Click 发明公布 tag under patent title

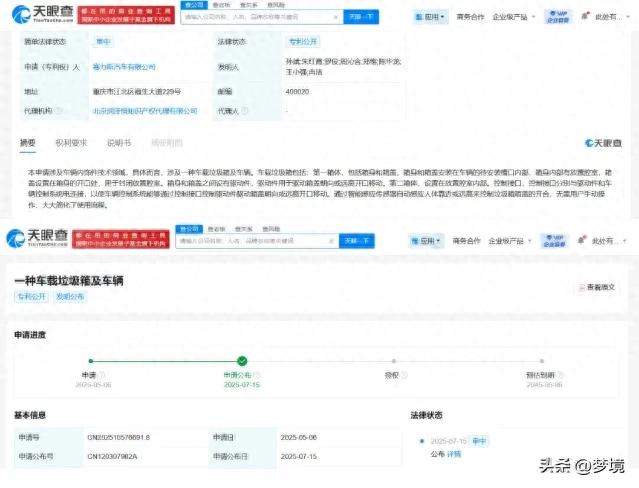70,297
